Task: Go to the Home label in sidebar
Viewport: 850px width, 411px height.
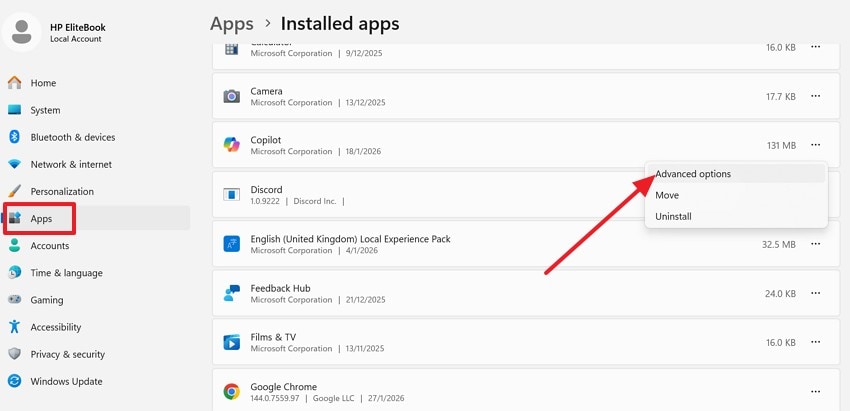Action: click(x=43, y=83)
